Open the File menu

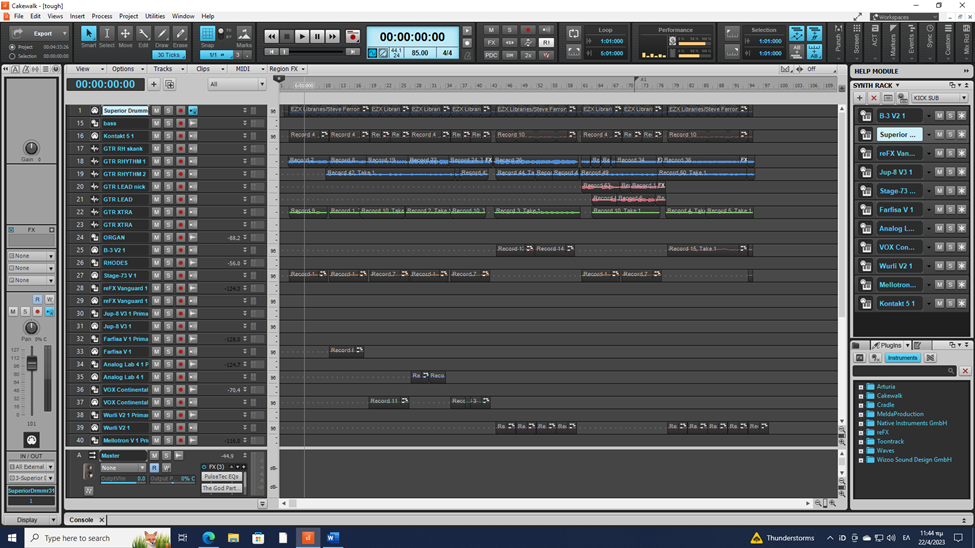pyautogui.click(x=19, y=16)
